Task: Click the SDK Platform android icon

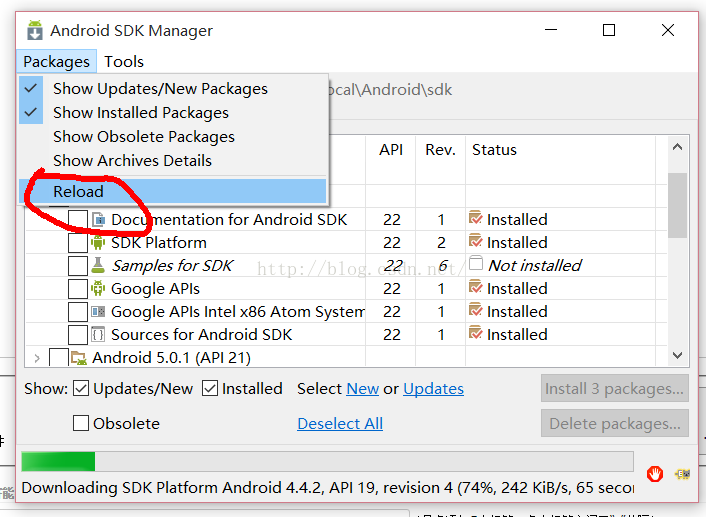Action: (98, 243)
